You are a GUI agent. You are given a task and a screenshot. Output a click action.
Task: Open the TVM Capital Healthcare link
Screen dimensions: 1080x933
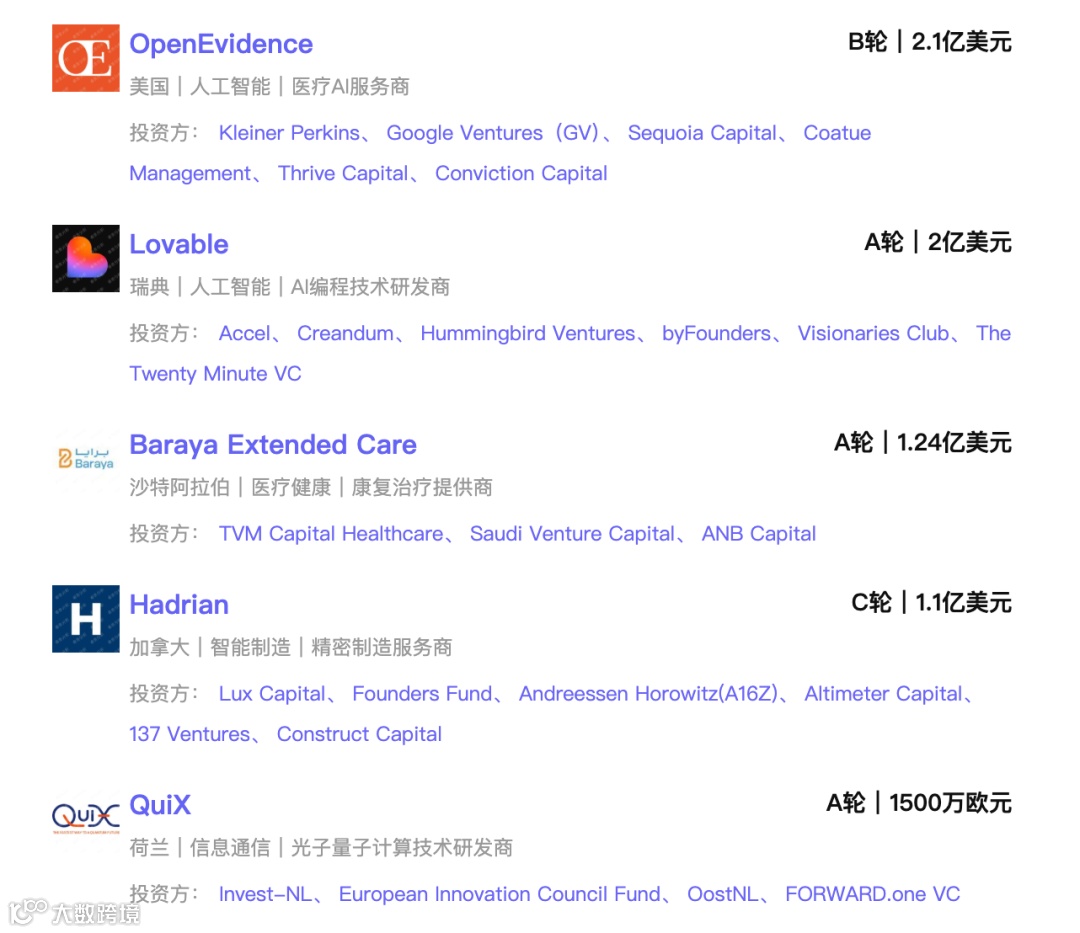click(x=331, y=534)
